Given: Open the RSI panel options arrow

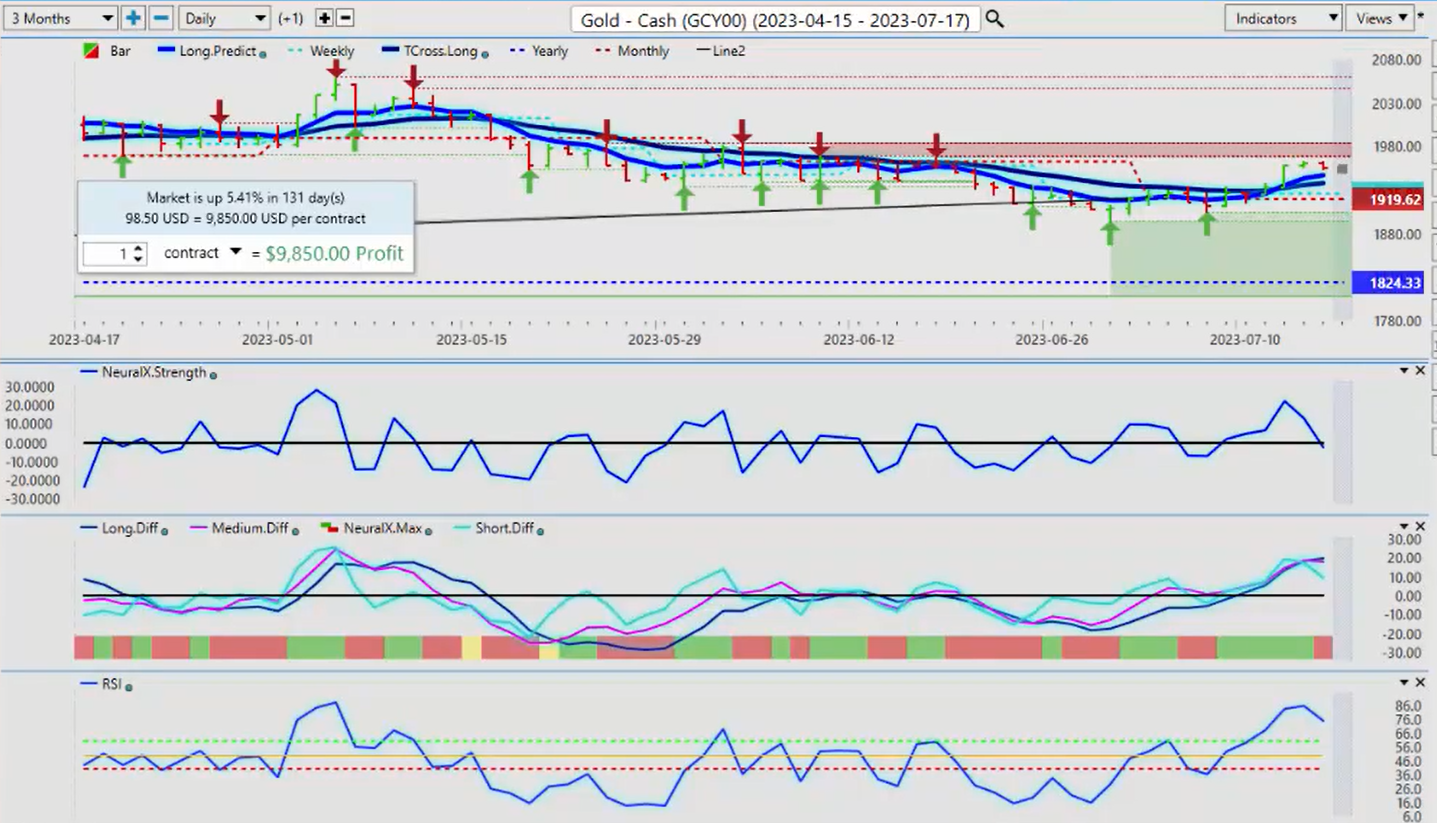Looking at the screenshot, I should [x=1404, y=681].
